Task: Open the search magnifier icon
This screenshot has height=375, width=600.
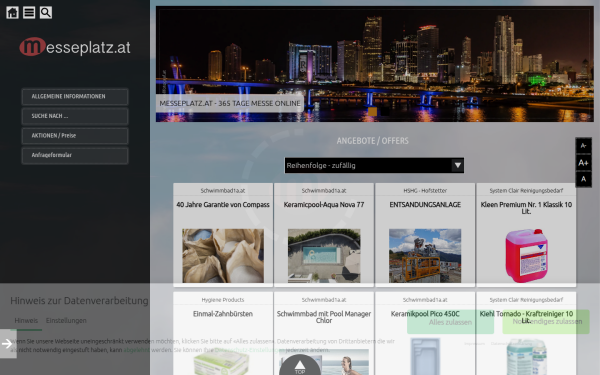Action: [46, 13]
